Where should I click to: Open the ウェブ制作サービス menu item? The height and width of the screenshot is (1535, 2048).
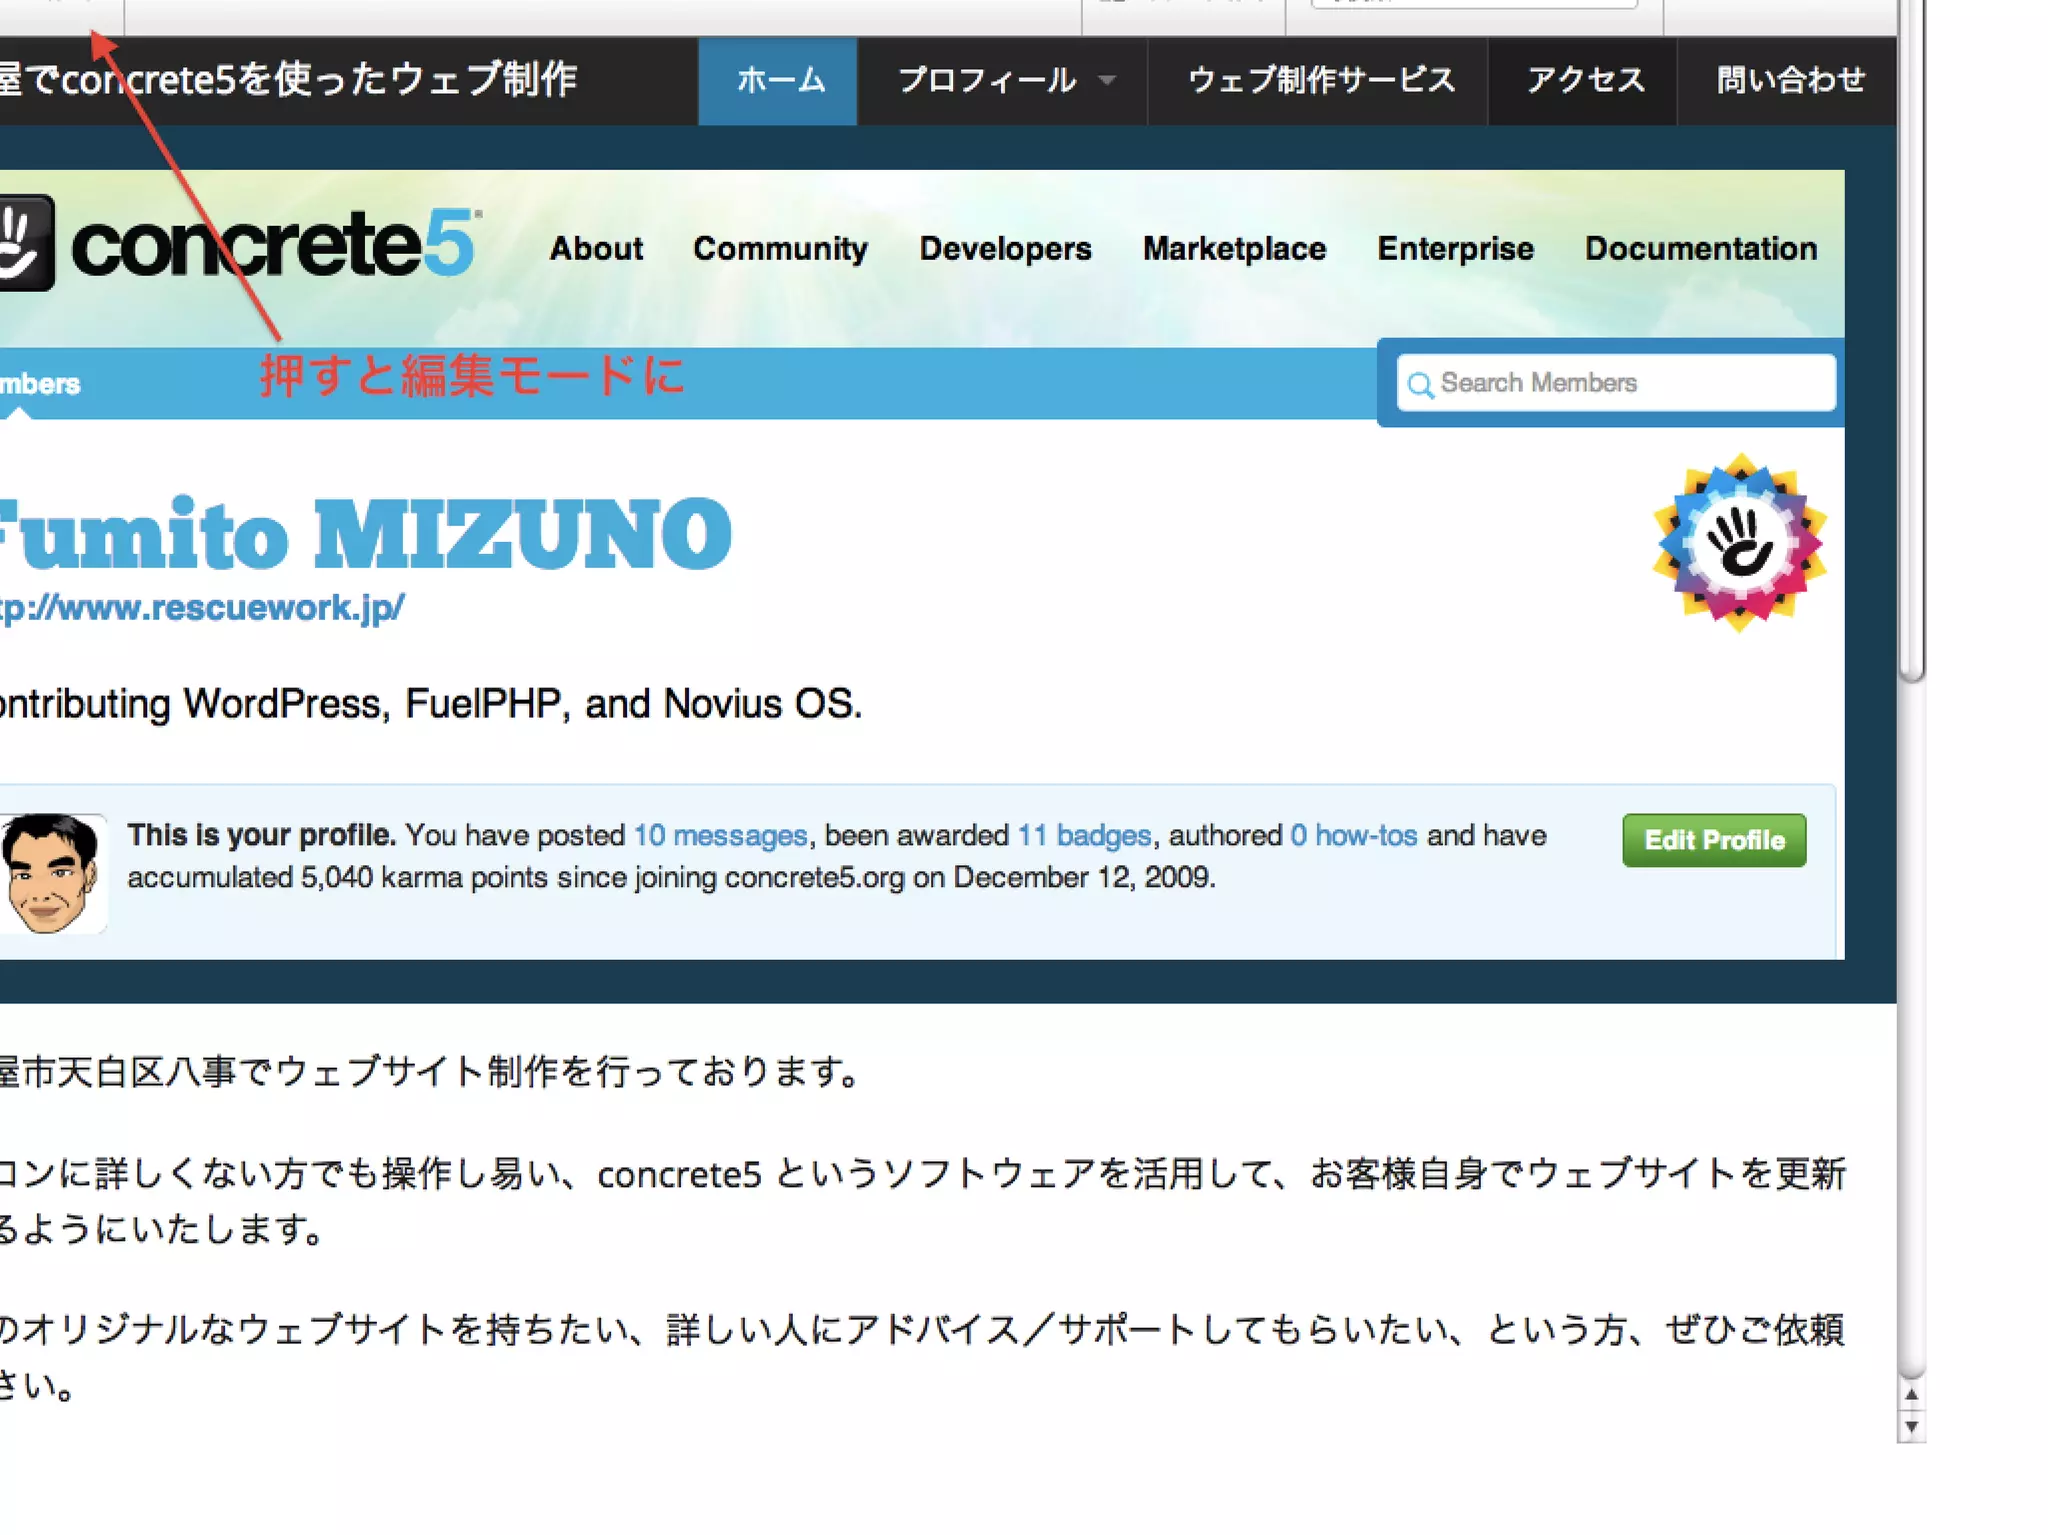click(x=1320, y=80)
